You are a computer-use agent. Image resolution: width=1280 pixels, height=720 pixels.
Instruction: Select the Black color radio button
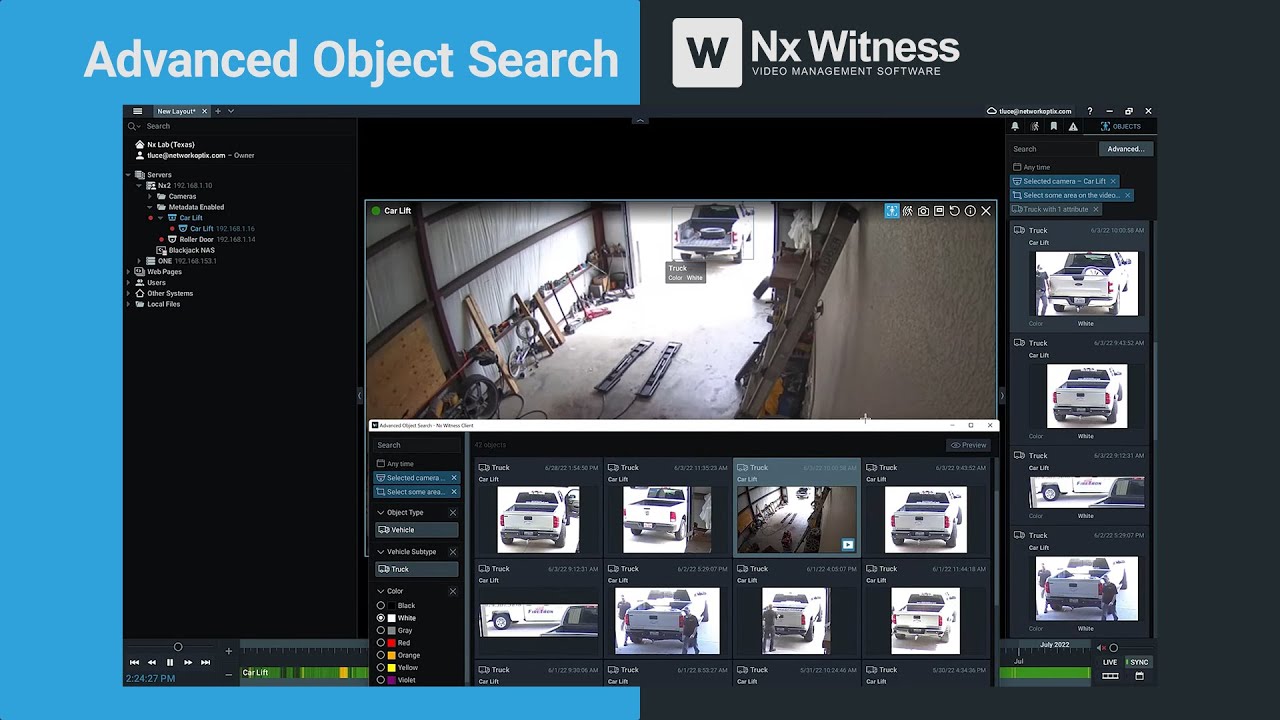(381, 606)
